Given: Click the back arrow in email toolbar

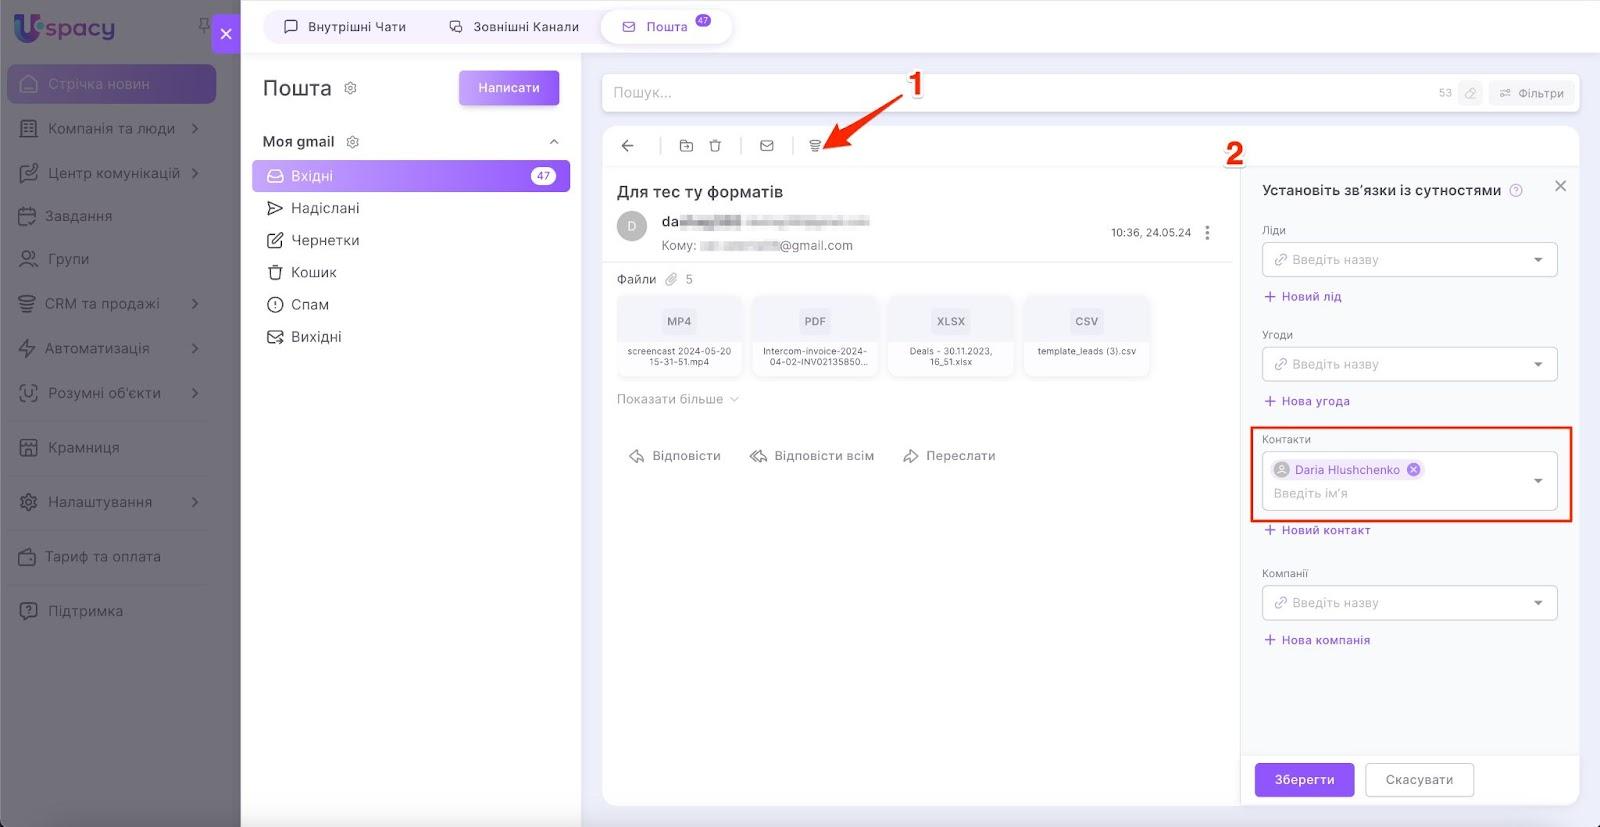Looking at the screenshot, I should (627, 146).
